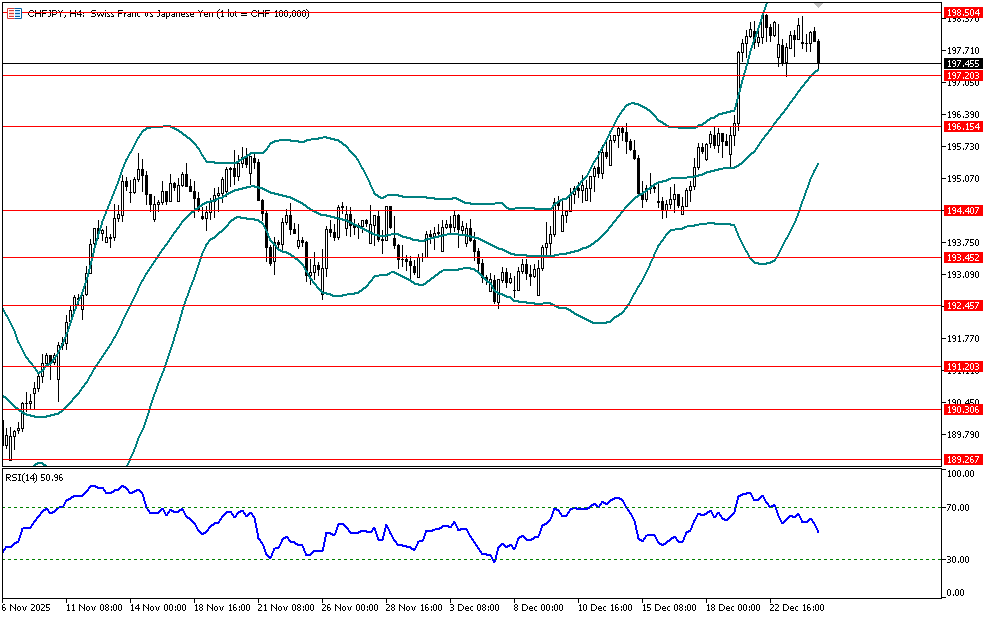994x619 pixels.
Task: Click the latest candlestick on the chart
Action: [819, 54]
